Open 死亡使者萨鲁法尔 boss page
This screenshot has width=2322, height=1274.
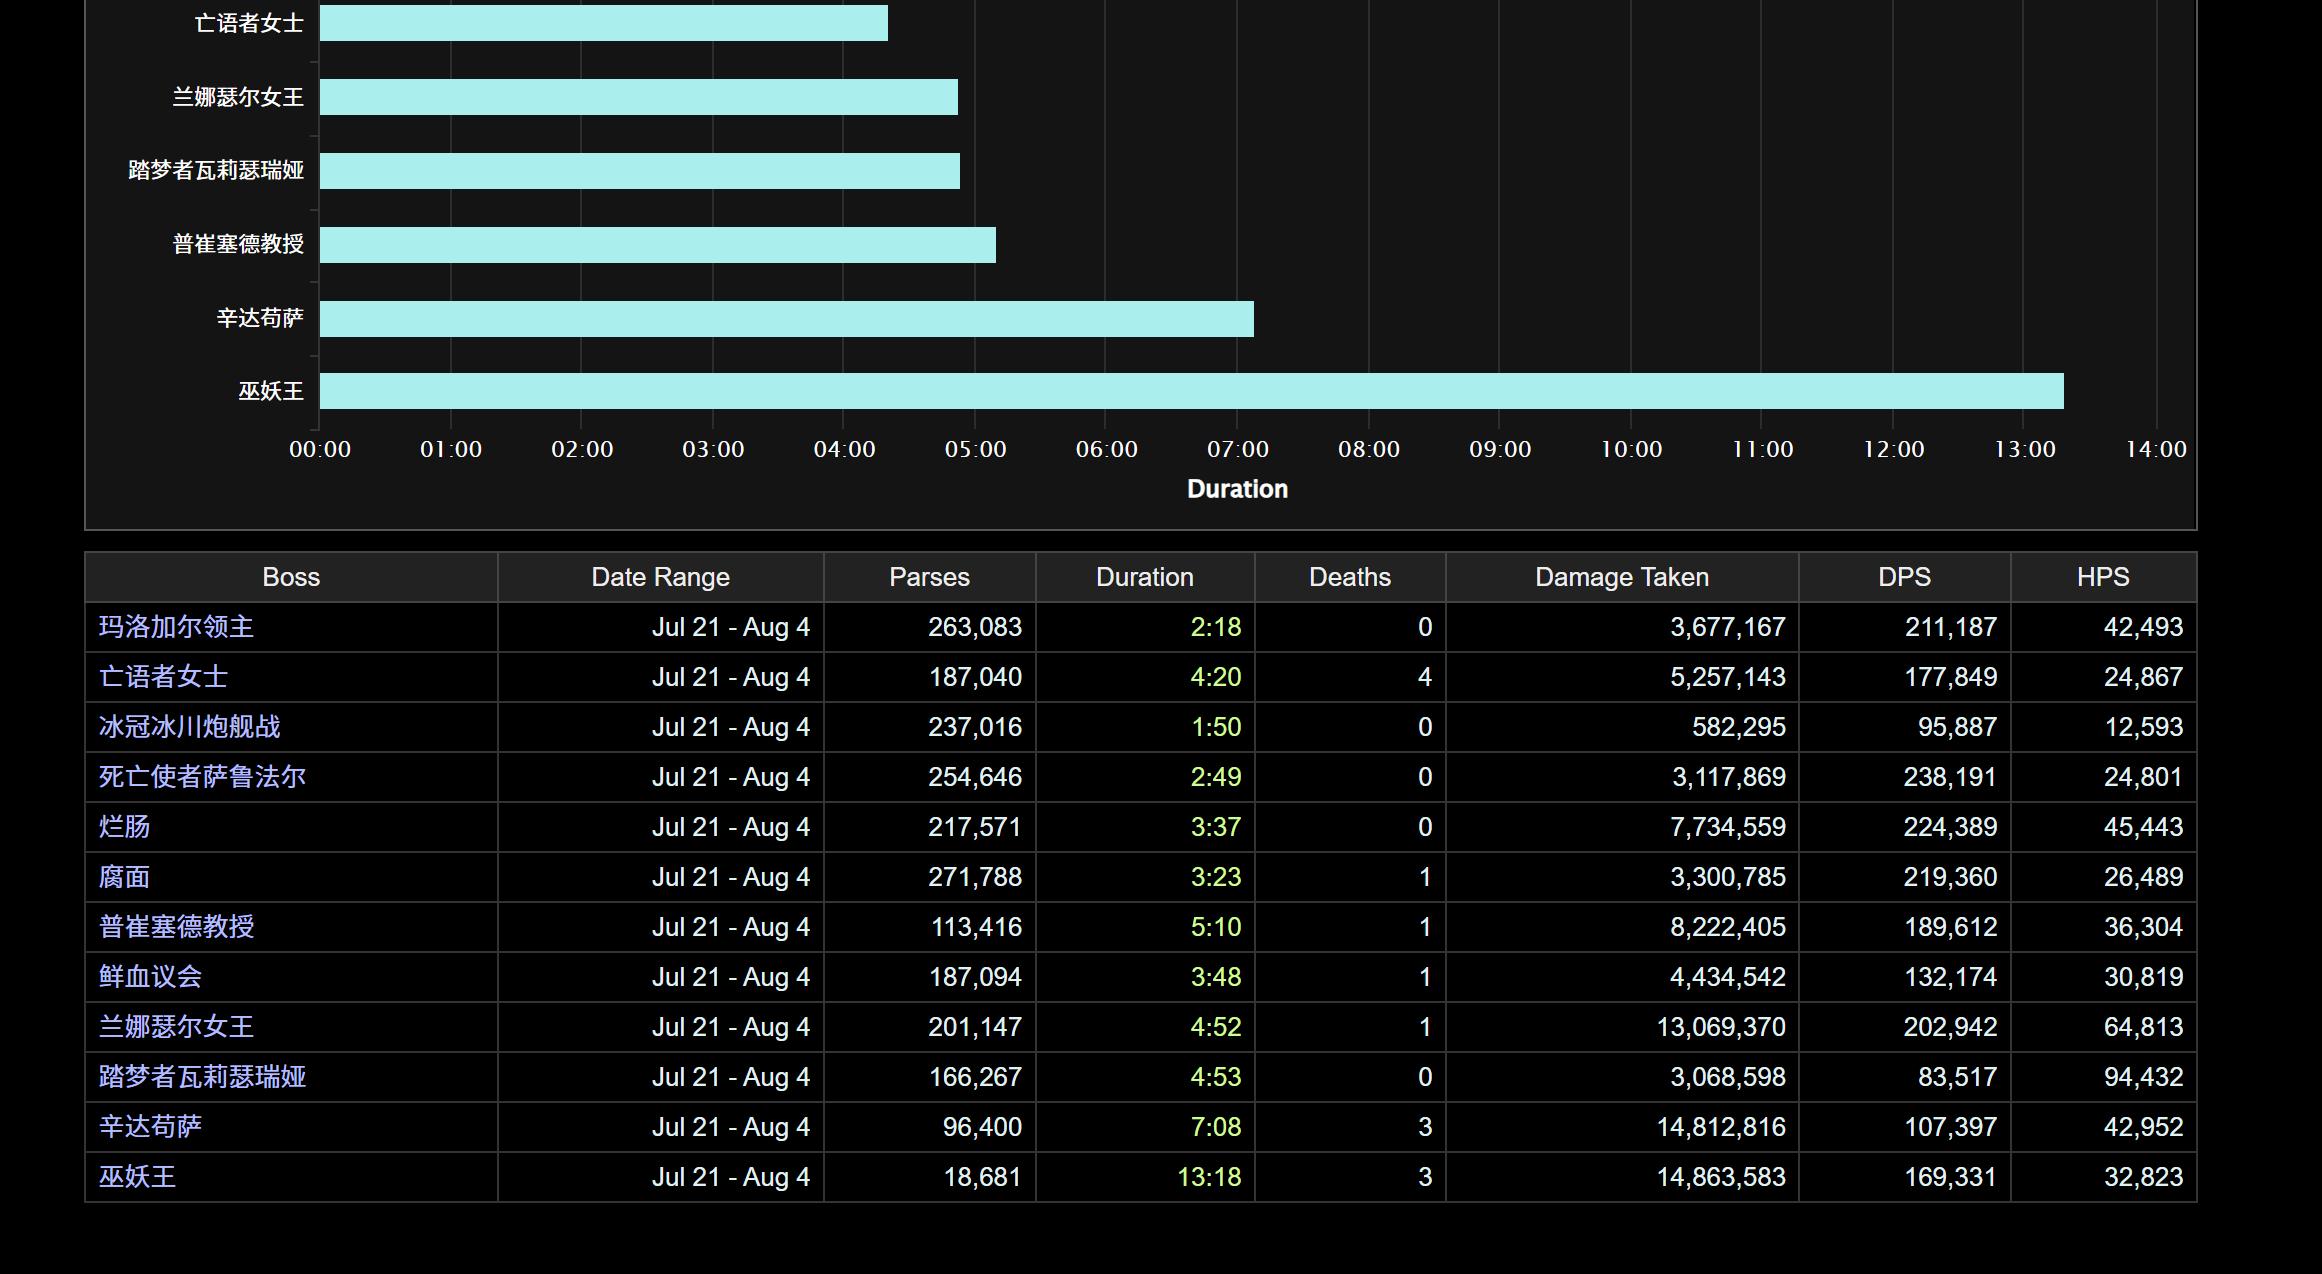tap(202, 777)
